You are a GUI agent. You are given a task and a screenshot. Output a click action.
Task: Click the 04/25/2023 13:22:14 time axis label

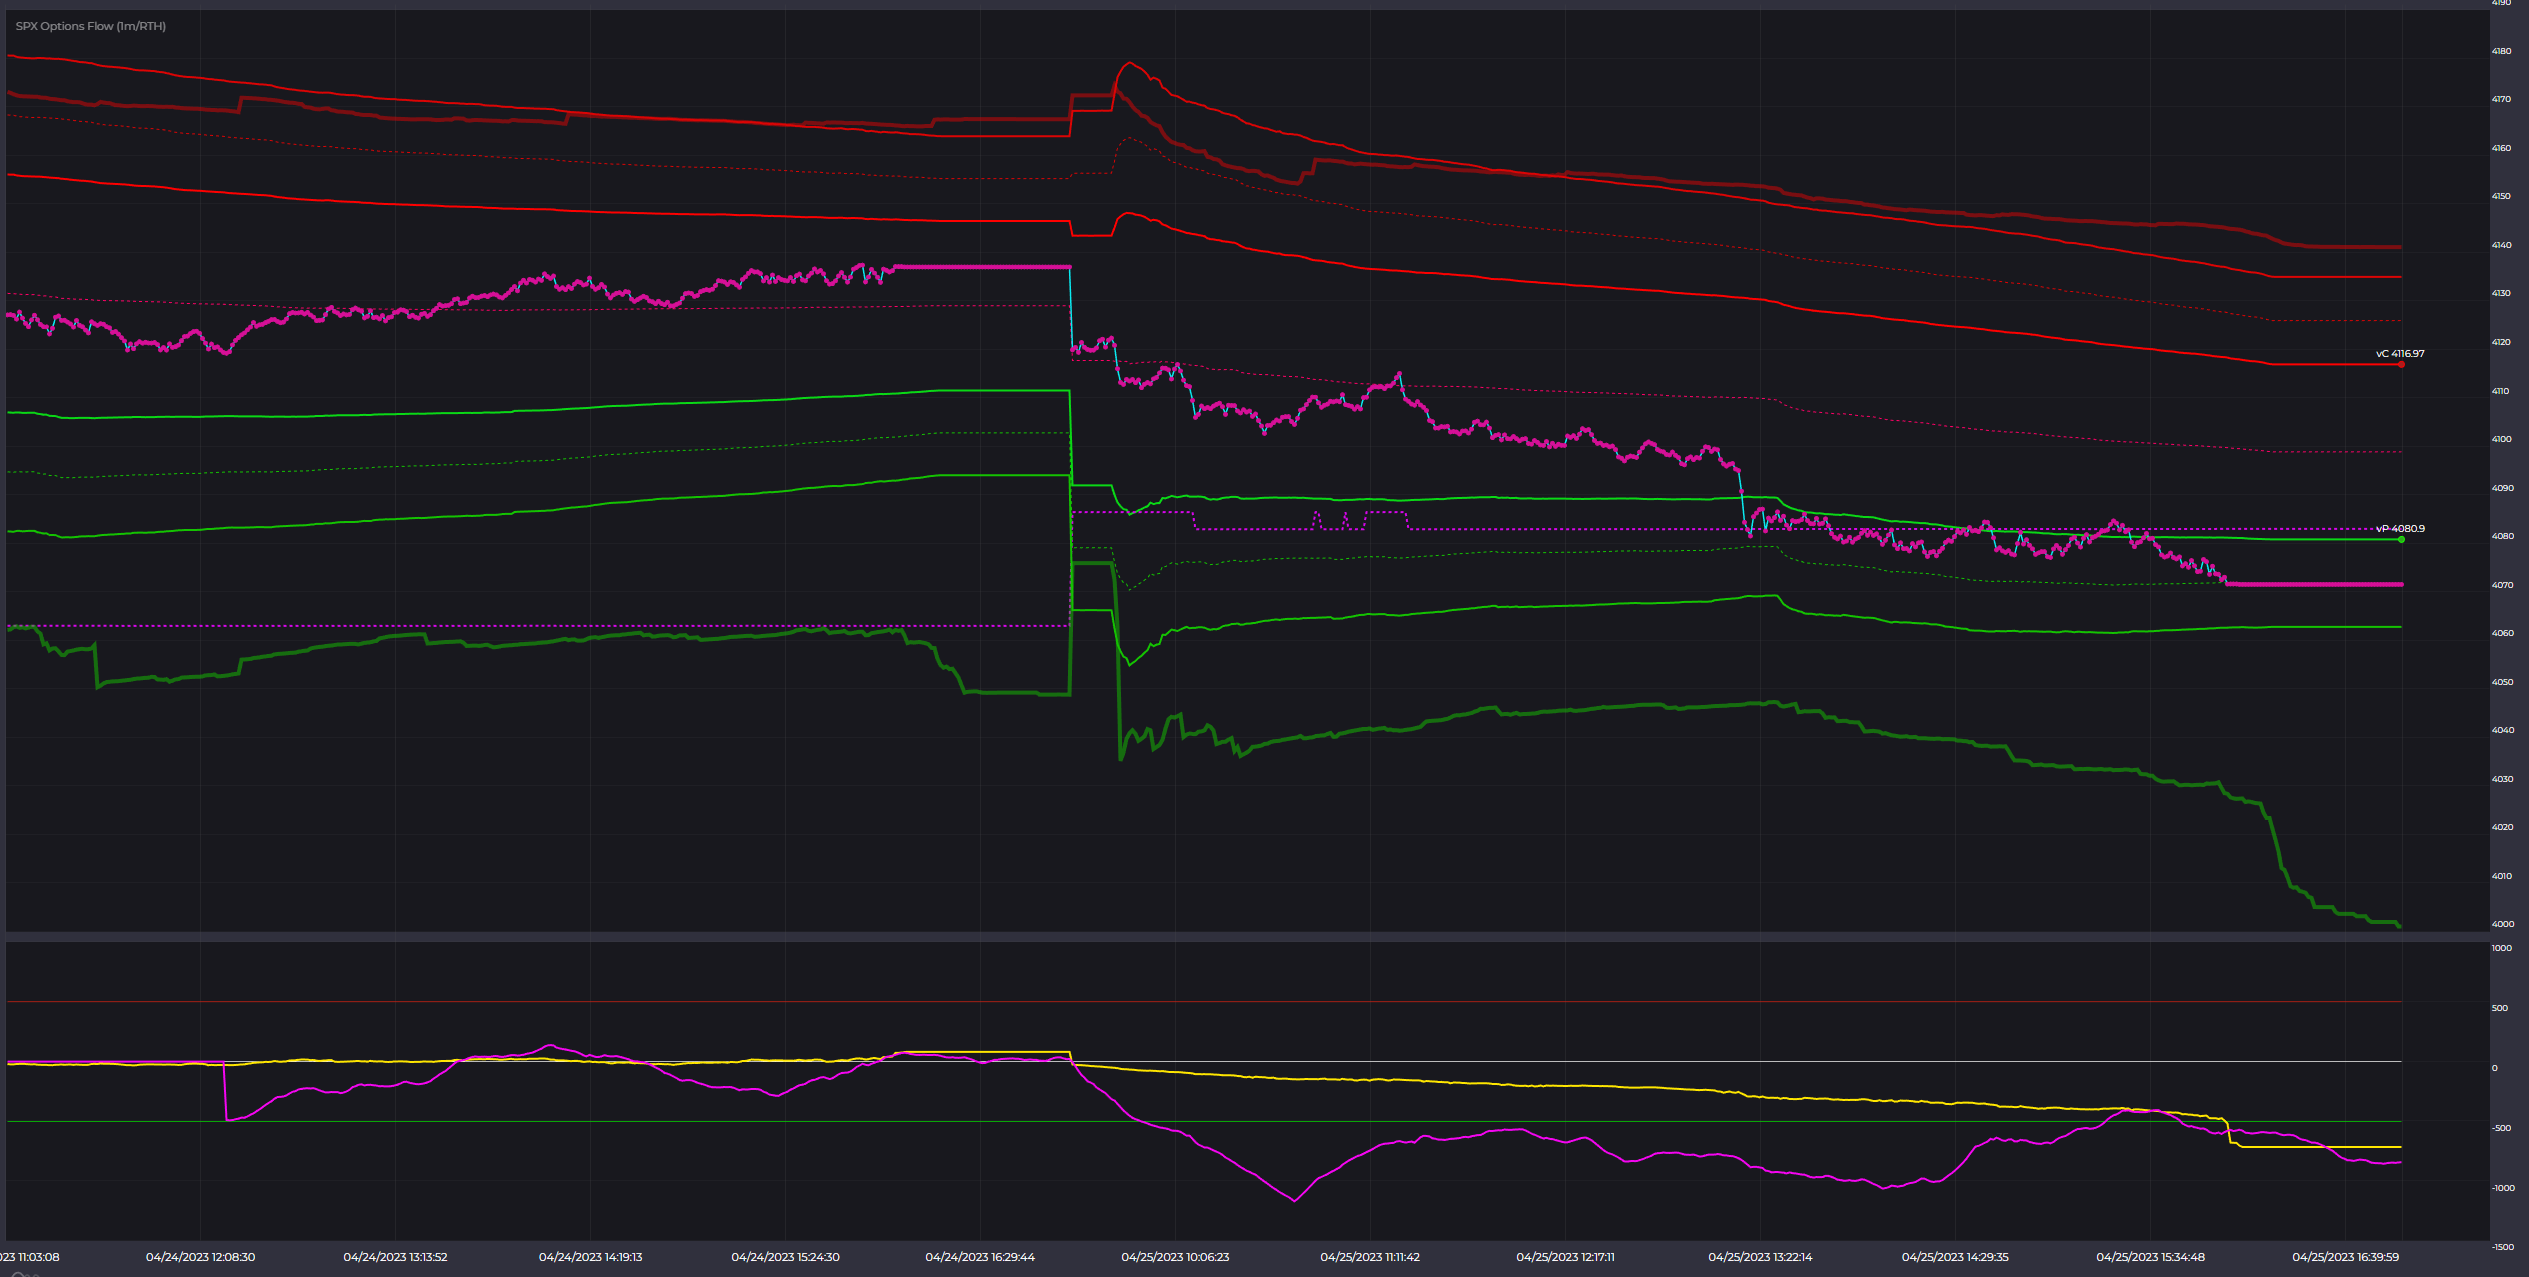pyautogui.click(x=1760, y=1257)
